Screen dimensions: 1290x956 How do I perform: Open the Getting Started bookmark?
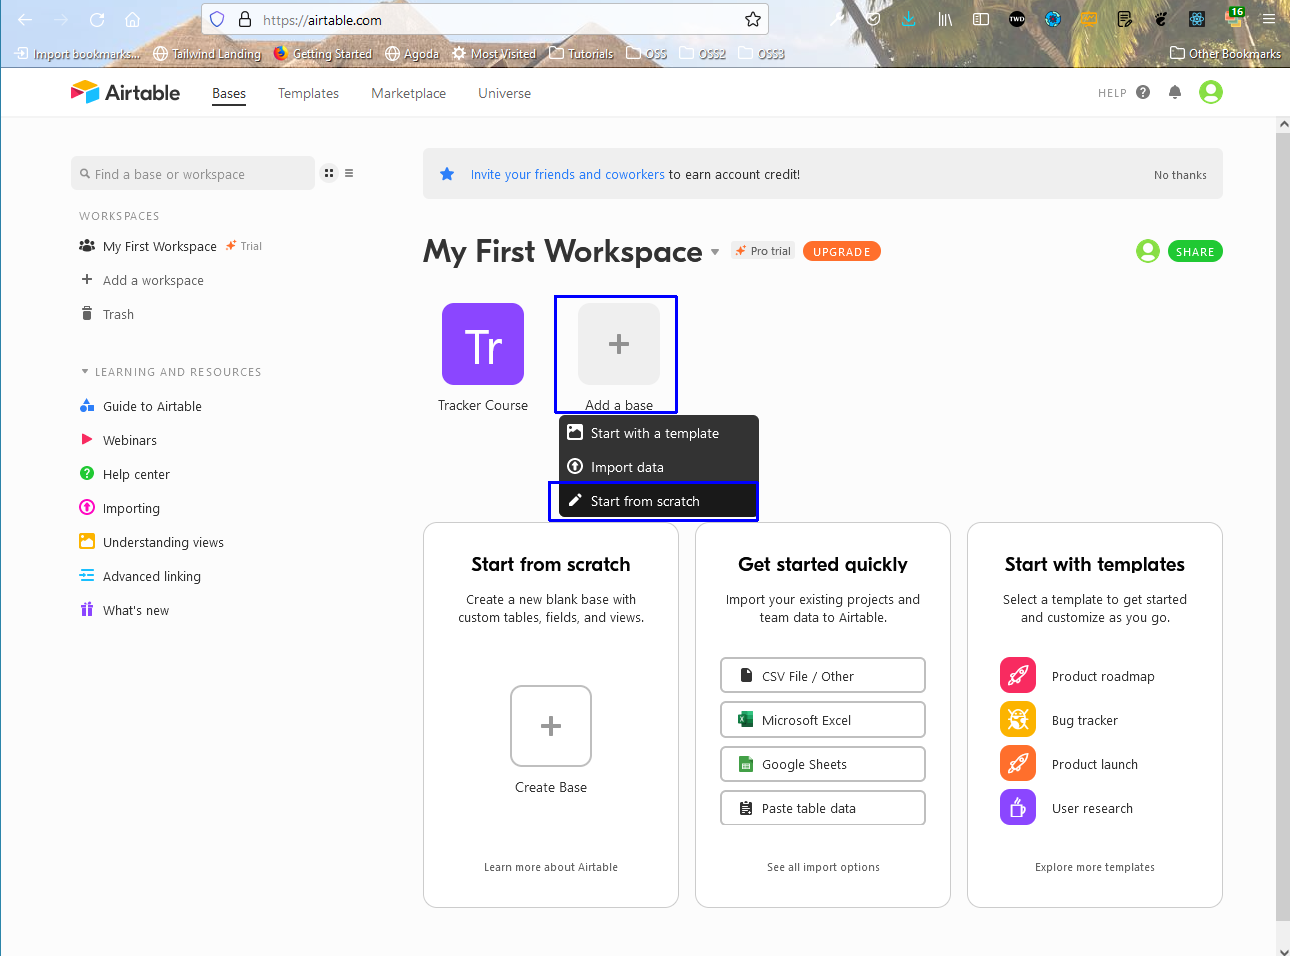click(x=323, y=53)
